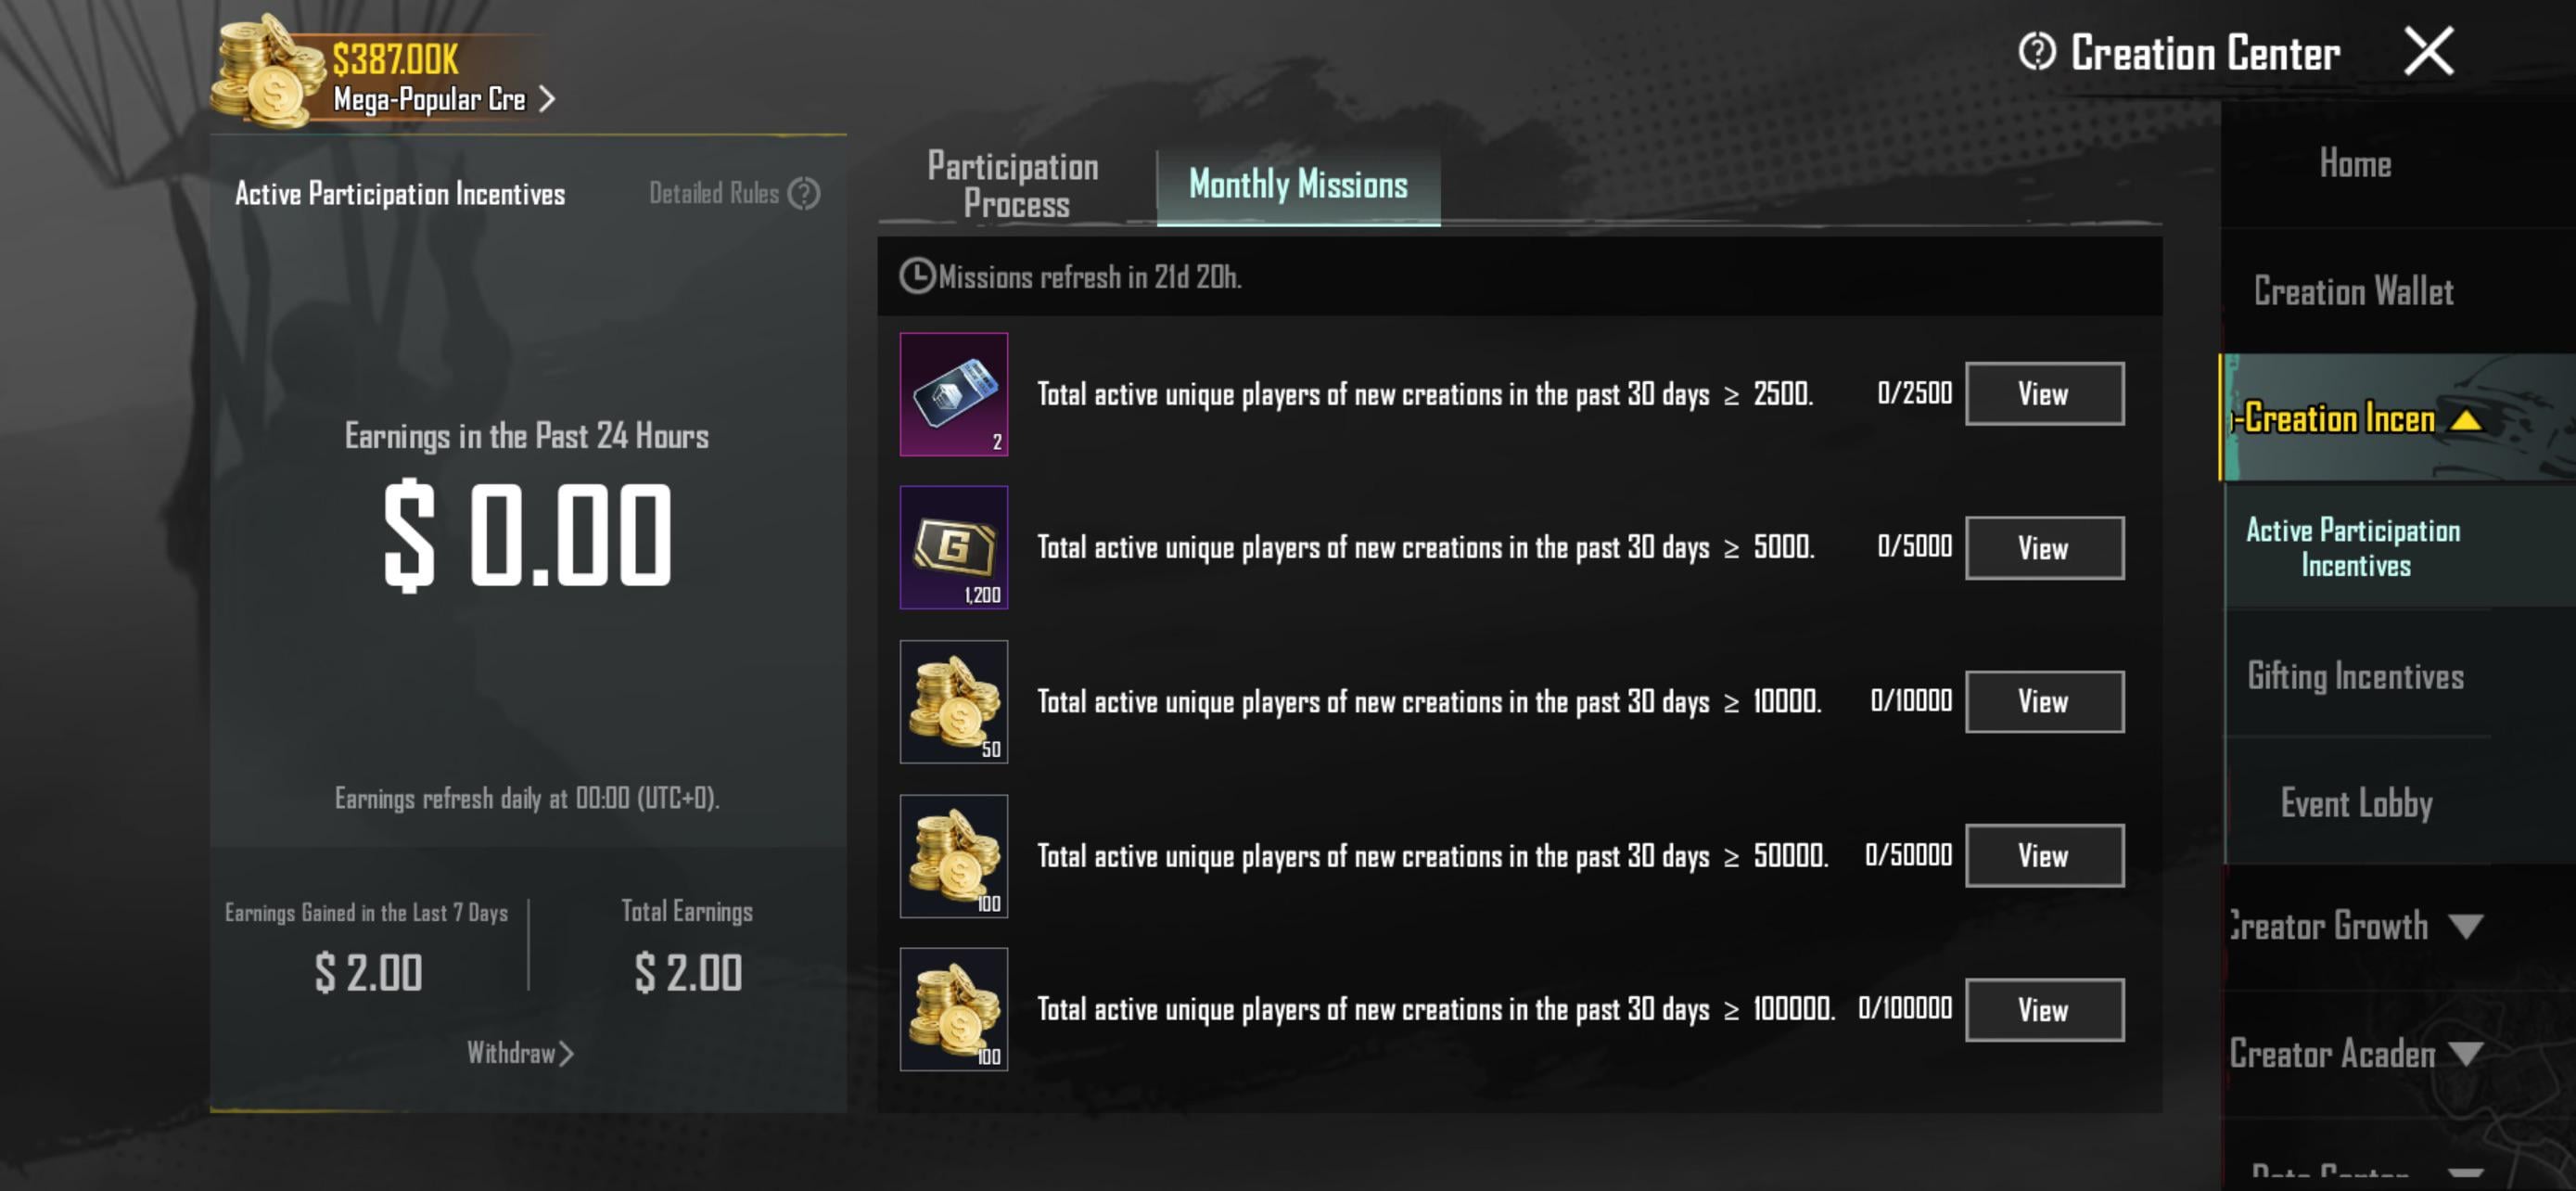2576x1191 pixels.
Task: Close the Creation Center screen
Action: pos(2428,51)
